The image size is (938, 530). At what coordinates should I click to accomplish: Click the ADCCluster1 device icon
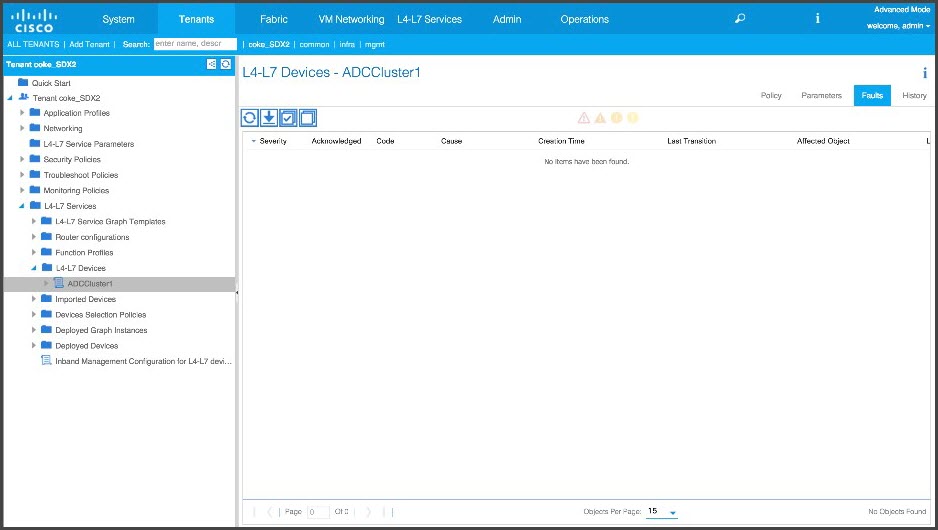(59, 283)
